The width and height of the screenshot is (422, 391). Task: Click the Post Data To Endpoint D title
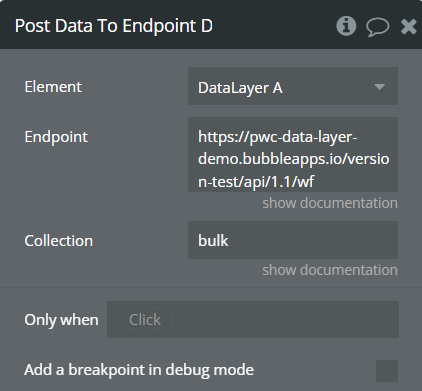coord(114,26)
